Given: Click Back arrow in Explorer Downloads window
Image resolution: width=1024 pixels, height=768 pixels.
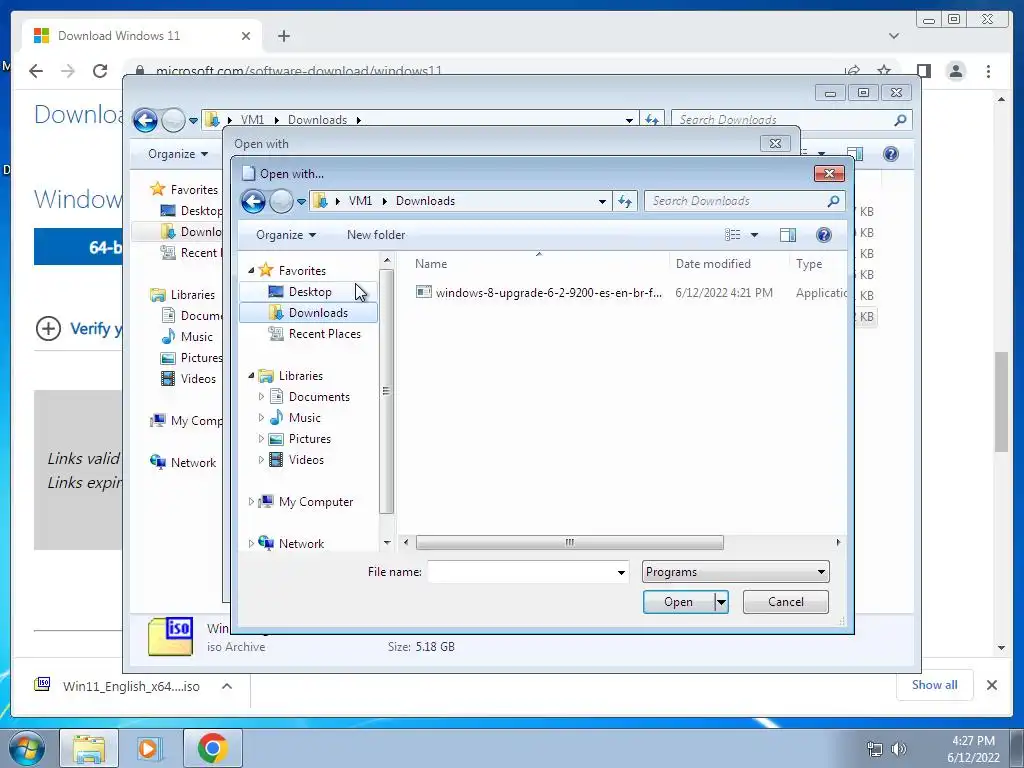Looking at the screenshot, I should click(x=145, y=120).
